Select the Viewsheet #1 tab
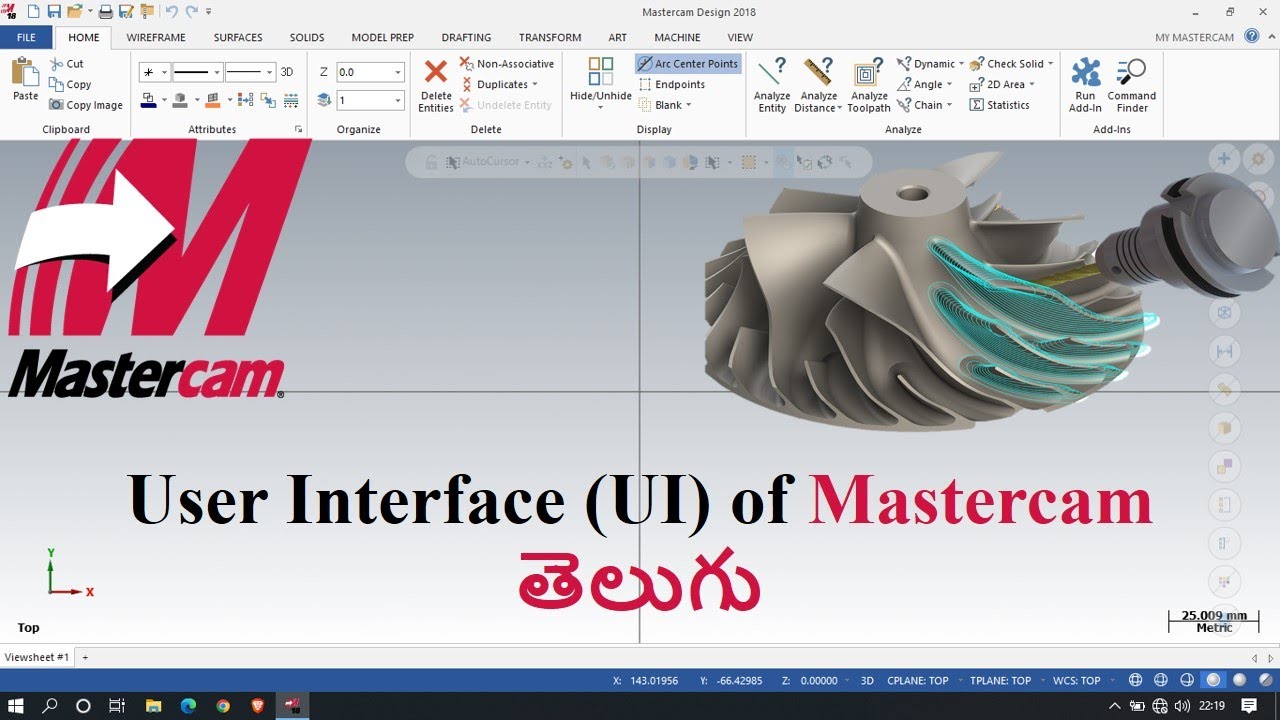Screen dimensions: 1280x720 click(x=37, y=657)
